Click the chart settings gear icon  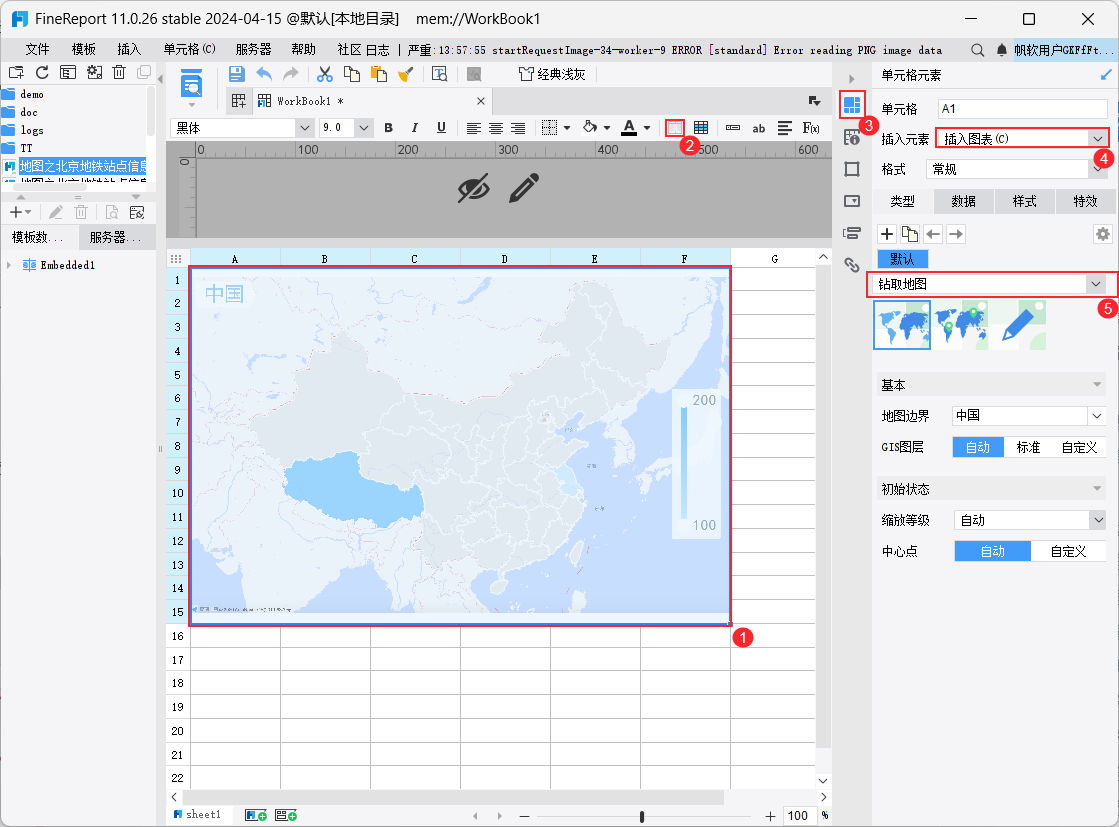pyautogui.click(x=1102, y=234)
